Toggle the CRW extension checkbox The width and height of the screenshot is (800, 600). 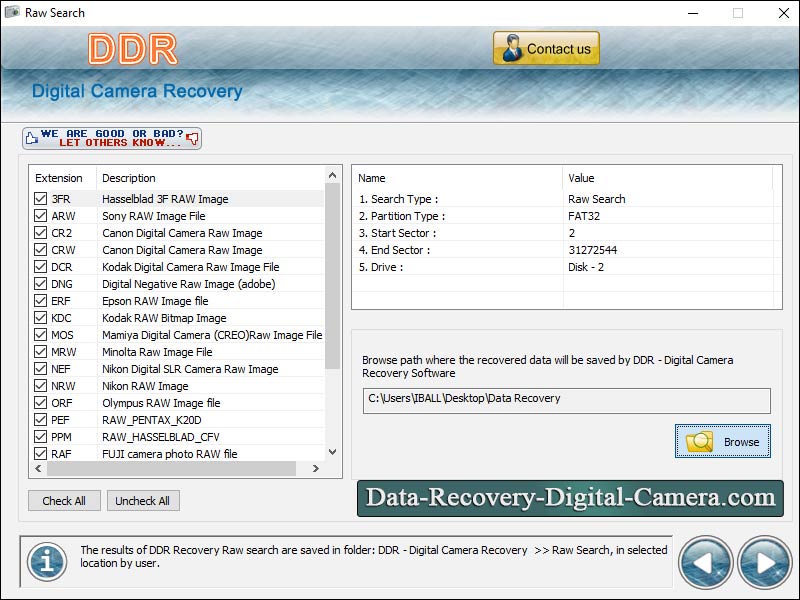tap(40, 249)
